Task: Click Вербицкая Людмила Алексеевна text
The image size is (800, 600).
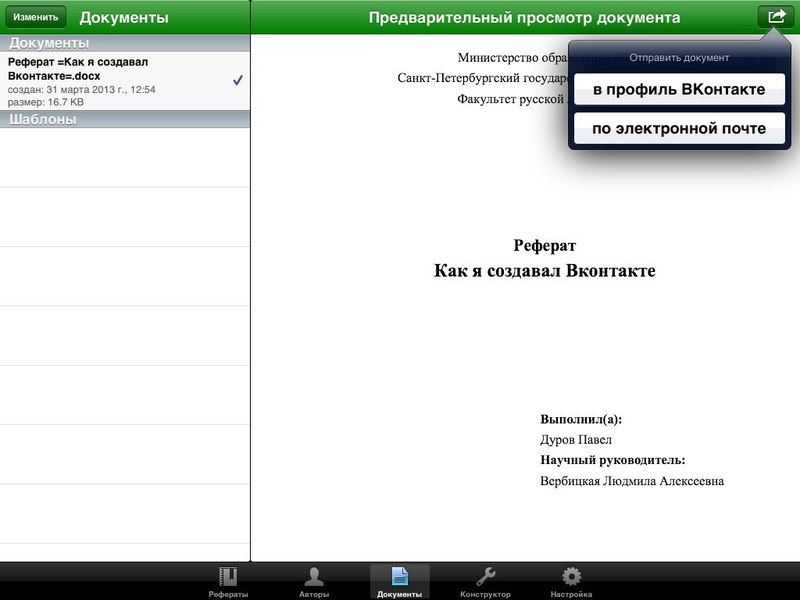Action: click(632, 481)
